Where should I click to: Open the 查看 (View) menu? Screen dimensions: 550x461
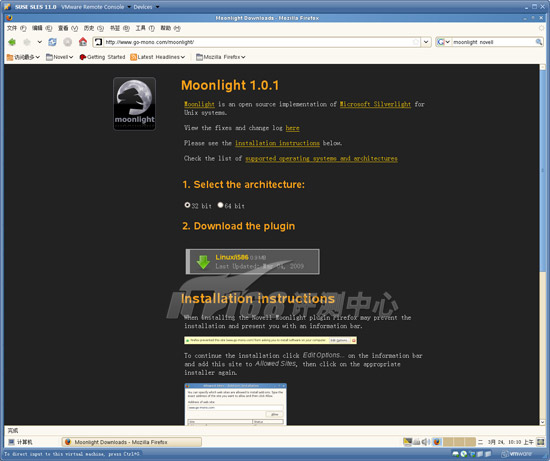coord(68,28)
